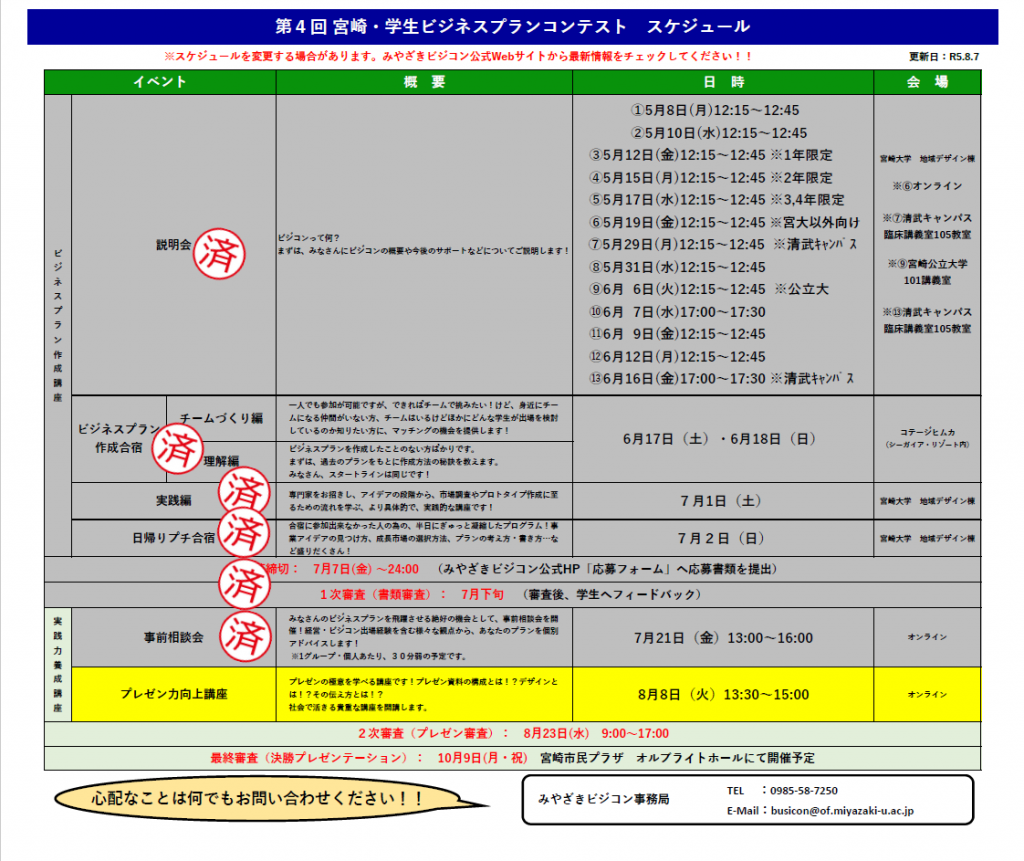Select the update date 更新日：R5.8.7
The height and width of the screenshot is (861, 1024).
click(x=944, y=57)
